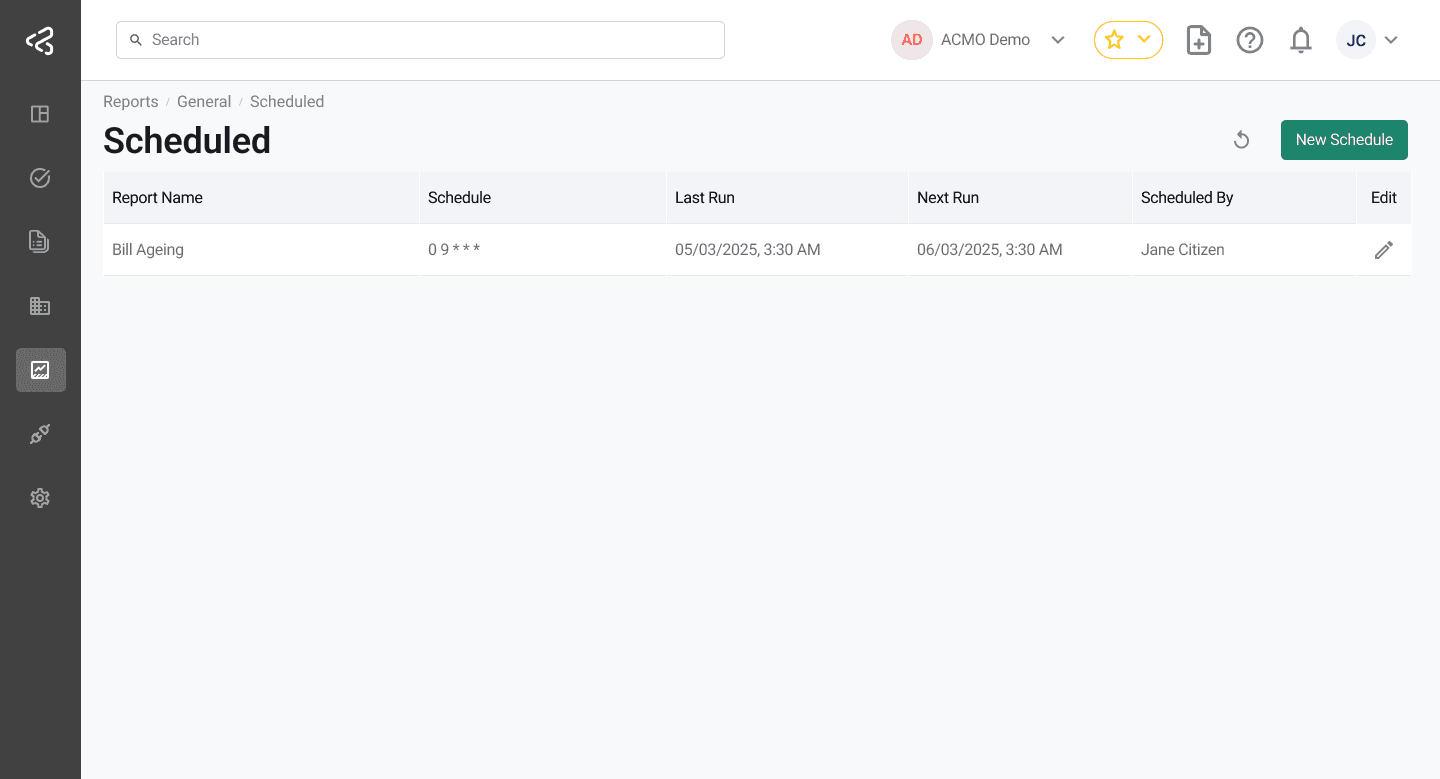This screenshot has width=1440, height=779.
Task: Refresh the scheduled reports list
Action: coord(1242,140)
